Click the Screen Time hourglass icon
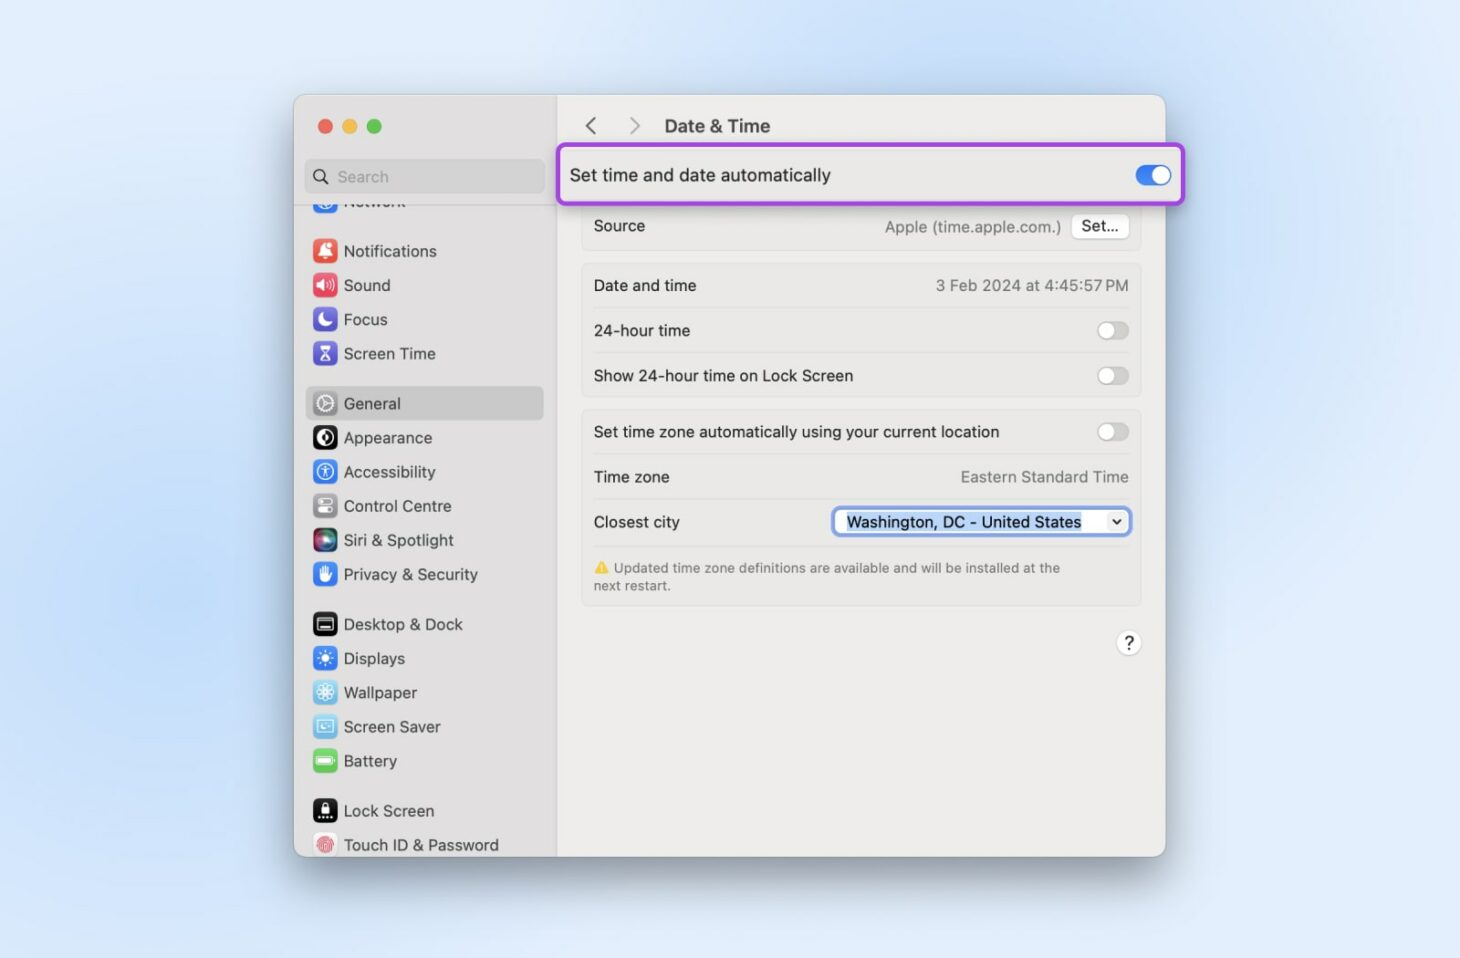 click(x=325, y=353)
